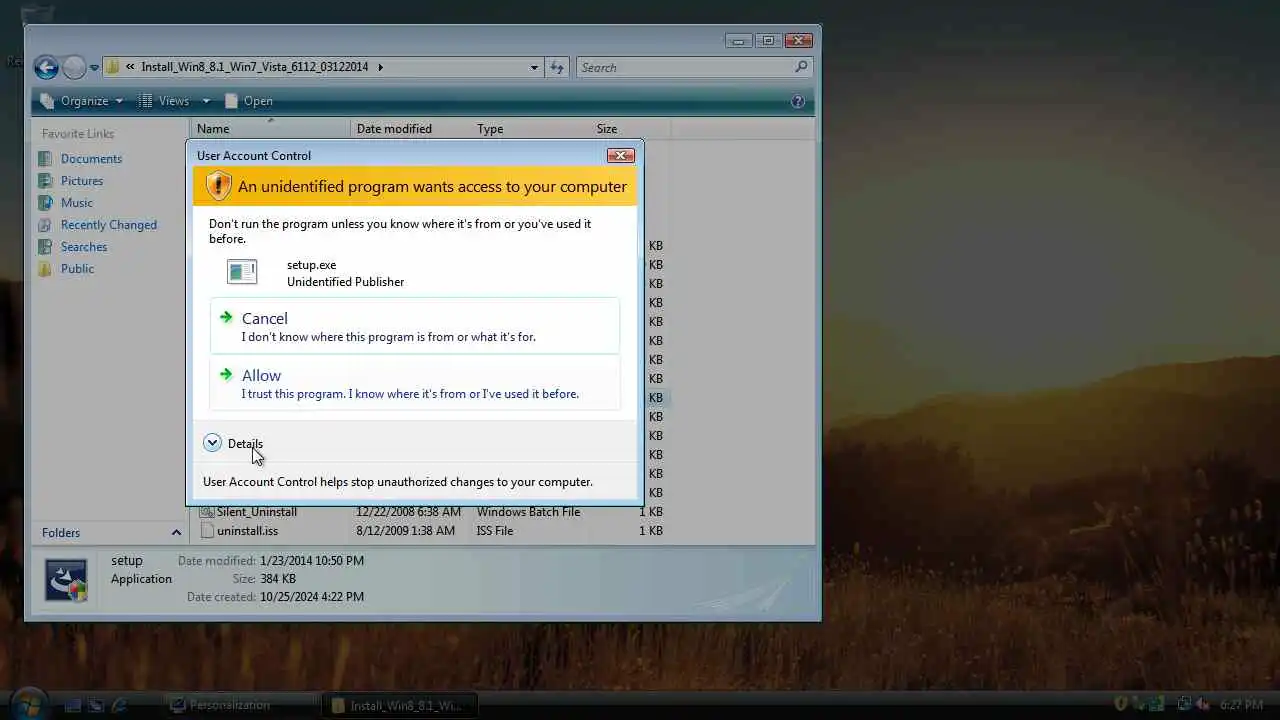Click the green arrow beside Cancel
Image resolution: width=1280 pixels, height=720 pixels.
click(226, 318)
